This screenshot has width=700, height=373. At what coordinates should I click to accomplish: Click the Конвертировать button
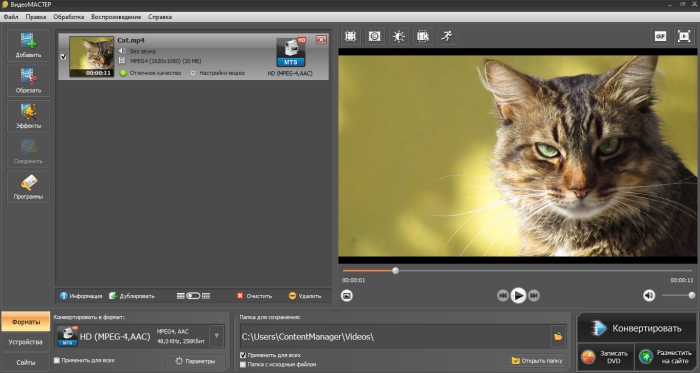coord(637,328)
